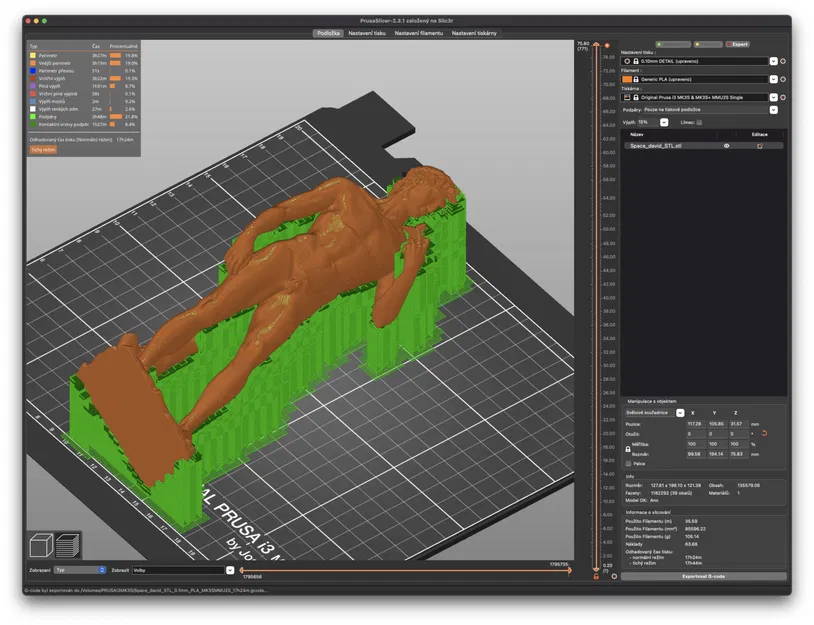Click the layer slider settings cog icon
The height and width of the screenshot is (625, 814).
(614, 576)
